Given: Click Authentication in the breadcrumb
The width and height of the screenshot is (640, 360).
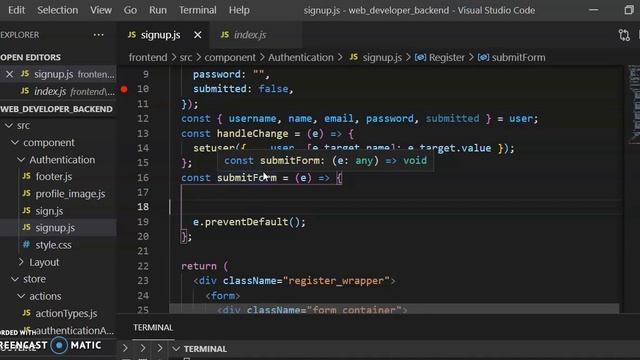Looking at the screenshot, I should point(301,58).
